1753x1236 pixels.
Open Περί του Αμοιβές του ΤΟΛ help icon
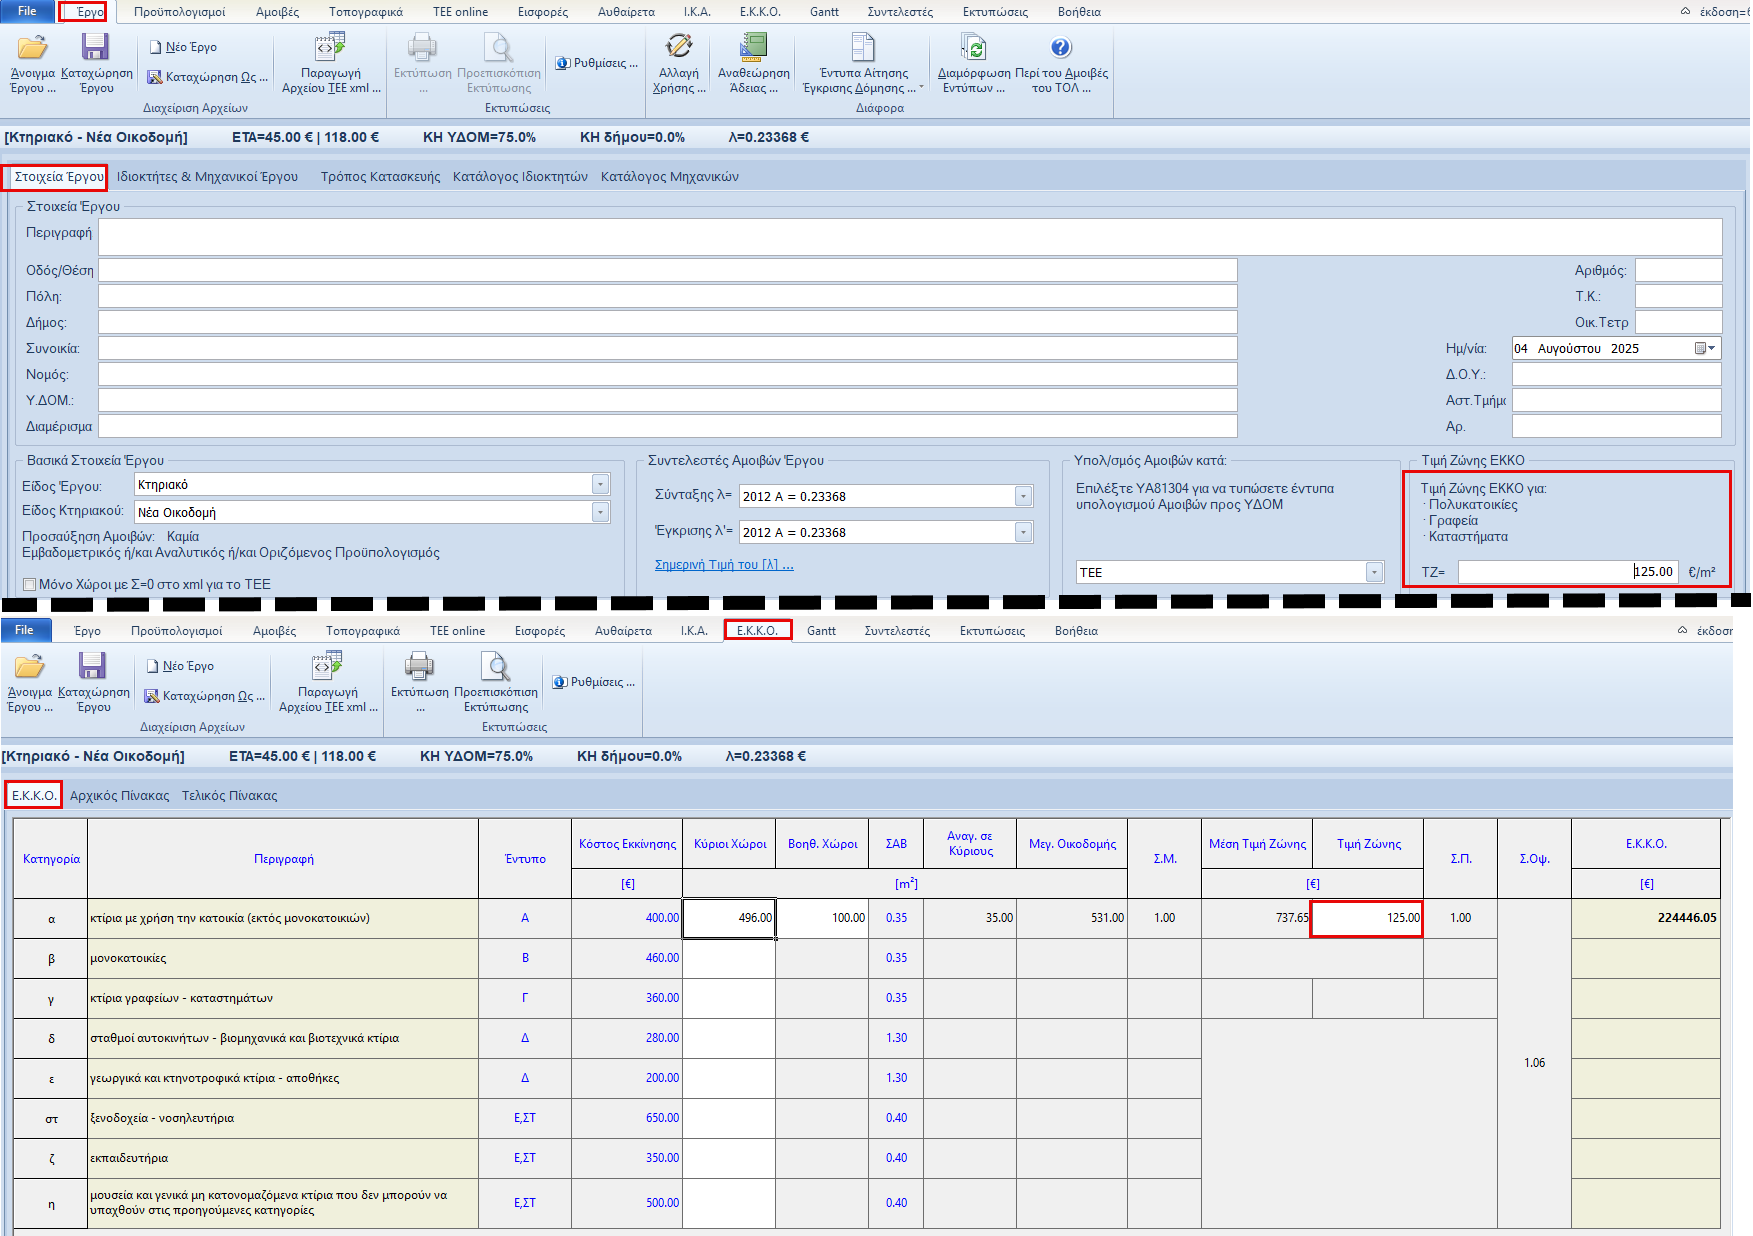click(x=1061, y=48)
